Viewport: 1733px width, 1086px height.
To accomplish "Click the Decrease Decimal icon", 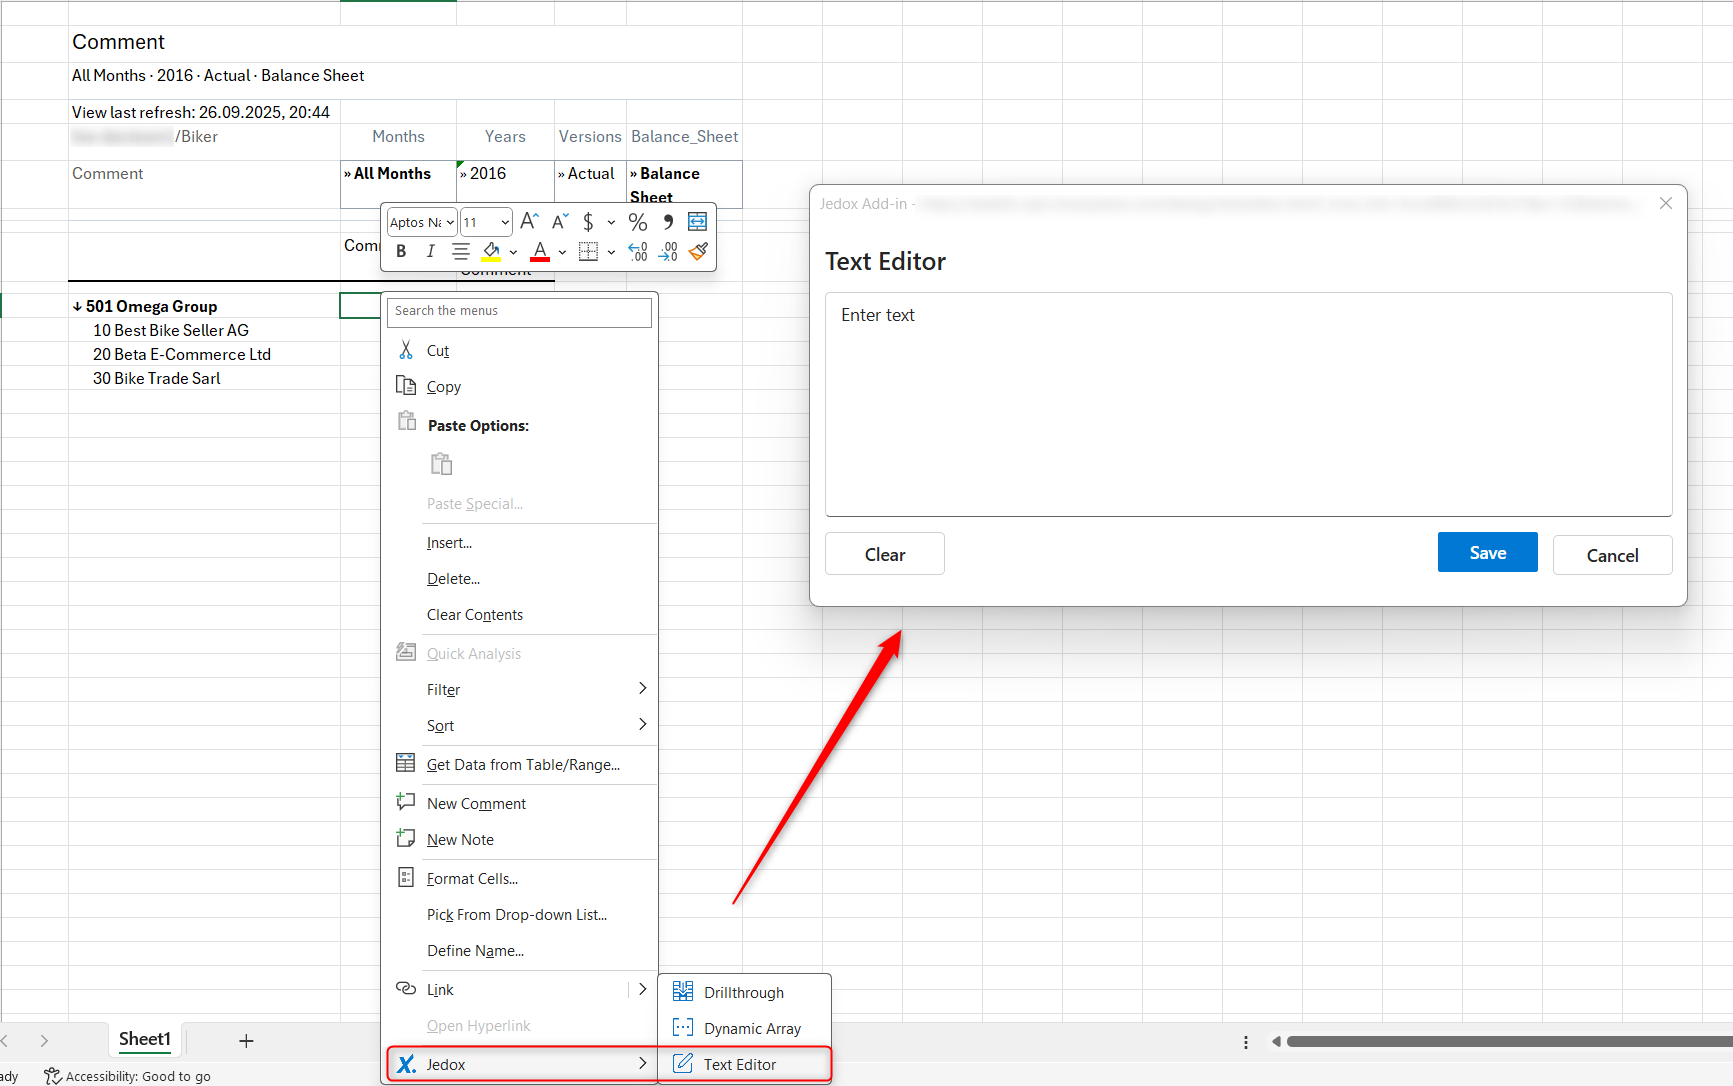I will [668, 252].
